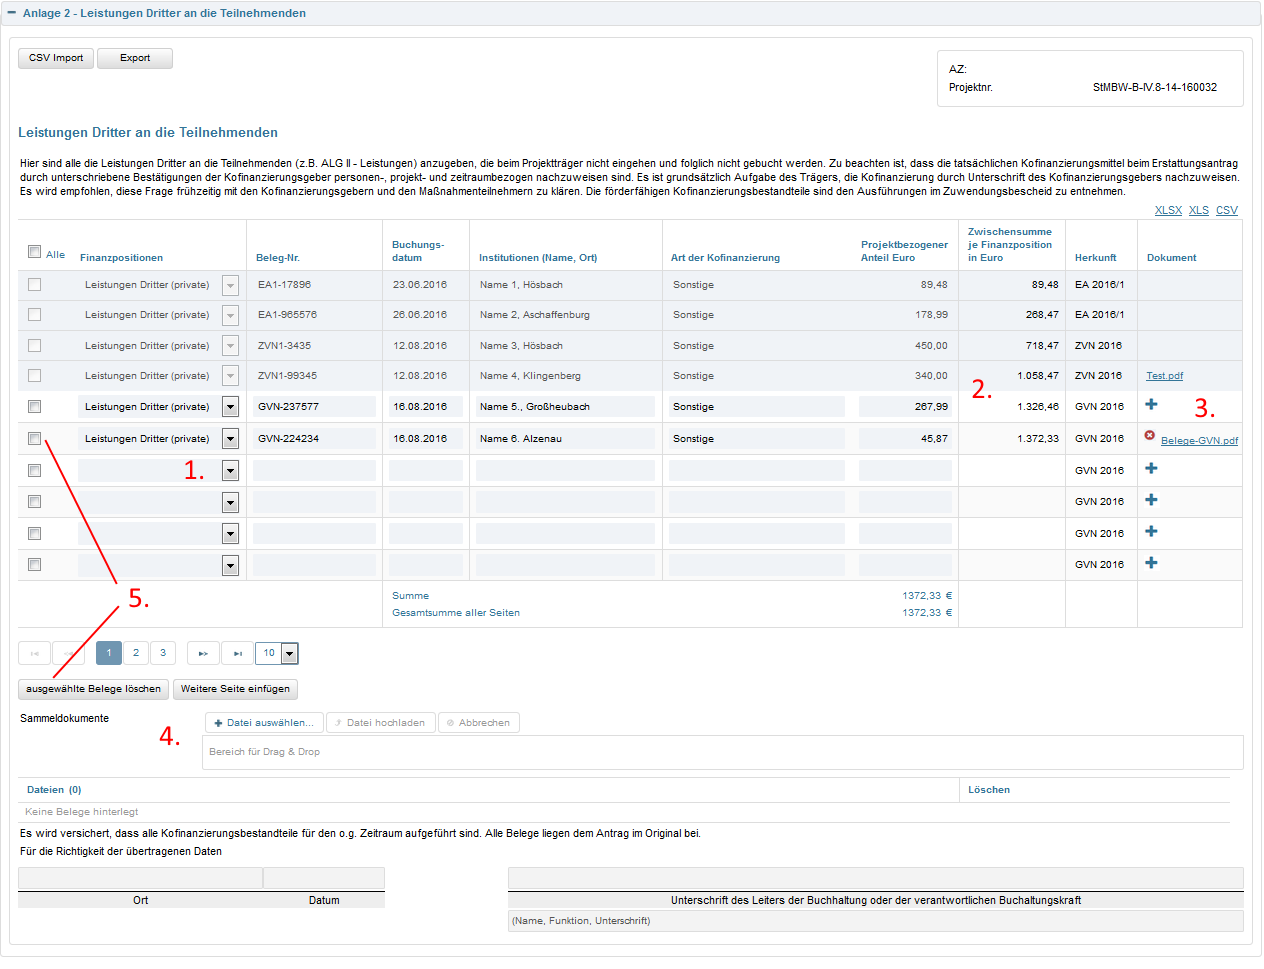Open the page size dropdown showing 10
Viewport: 1264px width, 969px height.
point(289,654)
